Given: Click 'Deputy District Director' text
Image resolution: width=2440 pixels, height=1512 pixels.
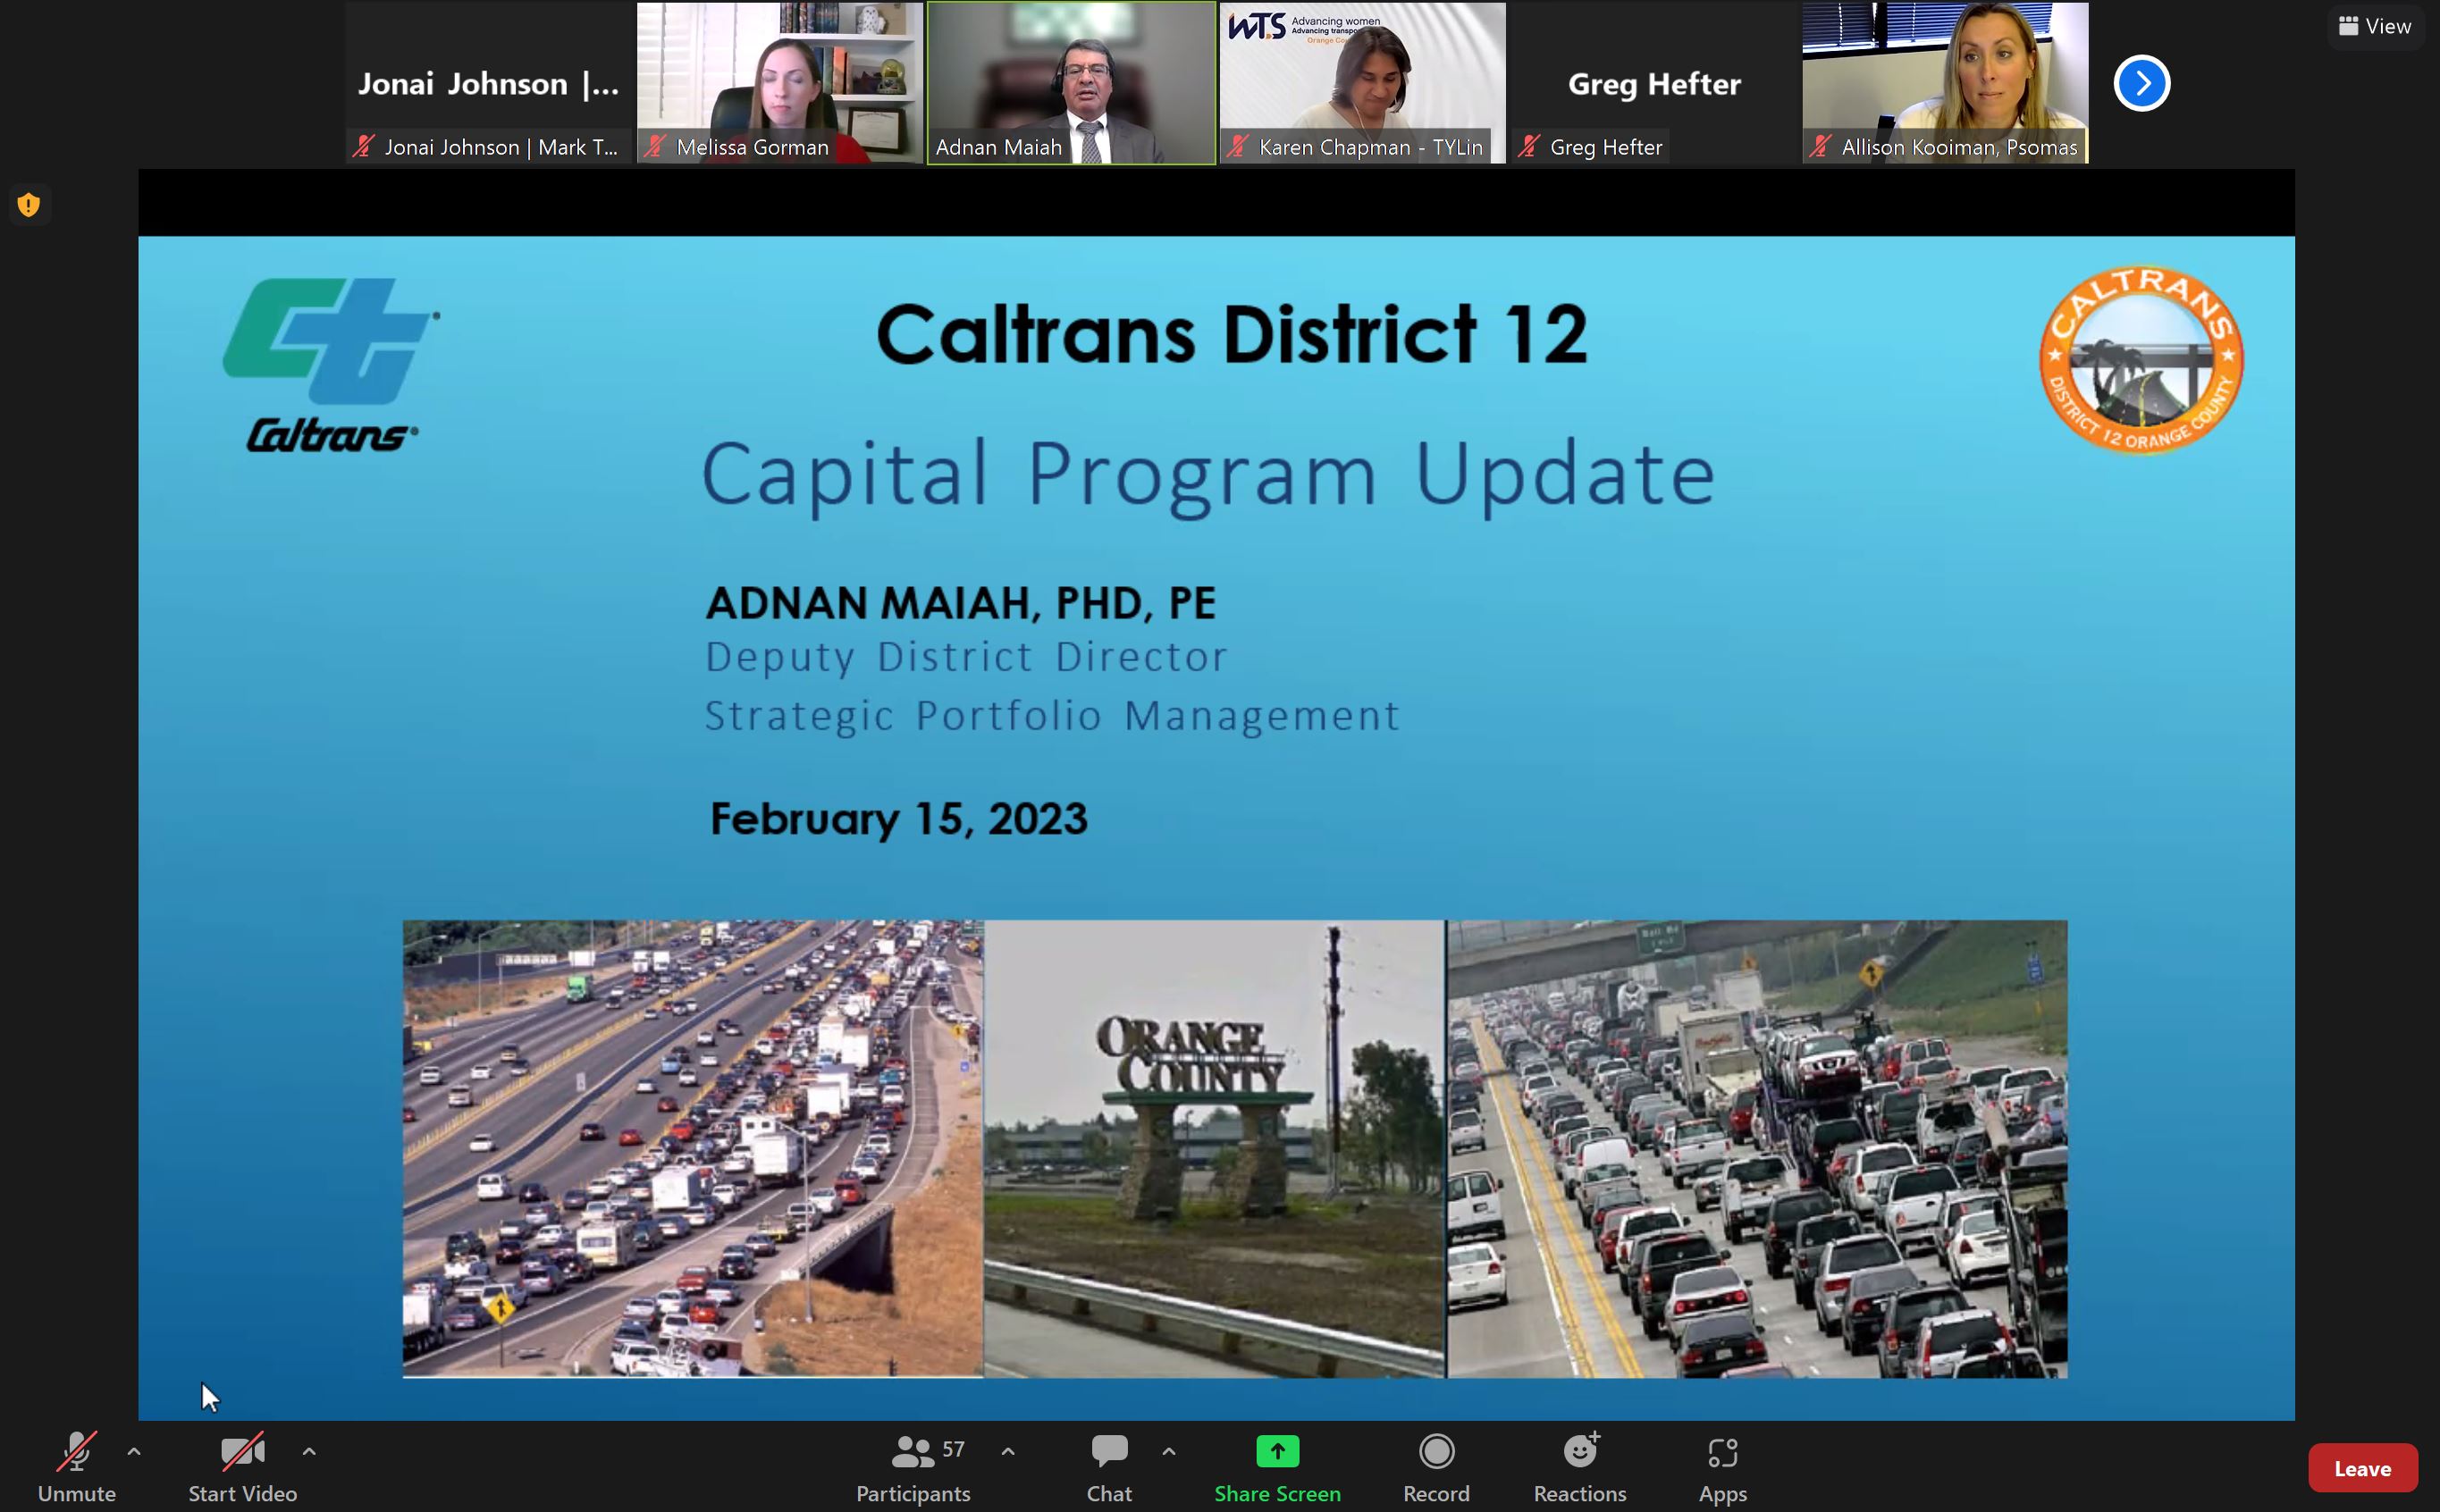Looking at the screenshot, I should (966, 657).
